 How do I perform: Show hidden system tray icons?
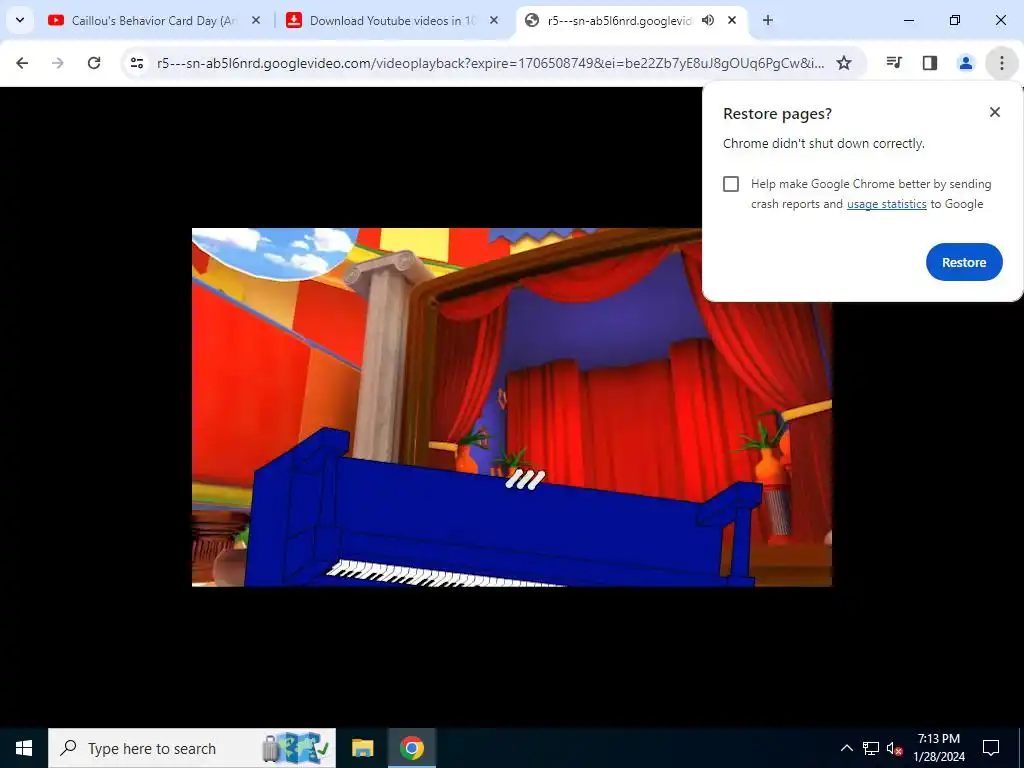(846, 748)
